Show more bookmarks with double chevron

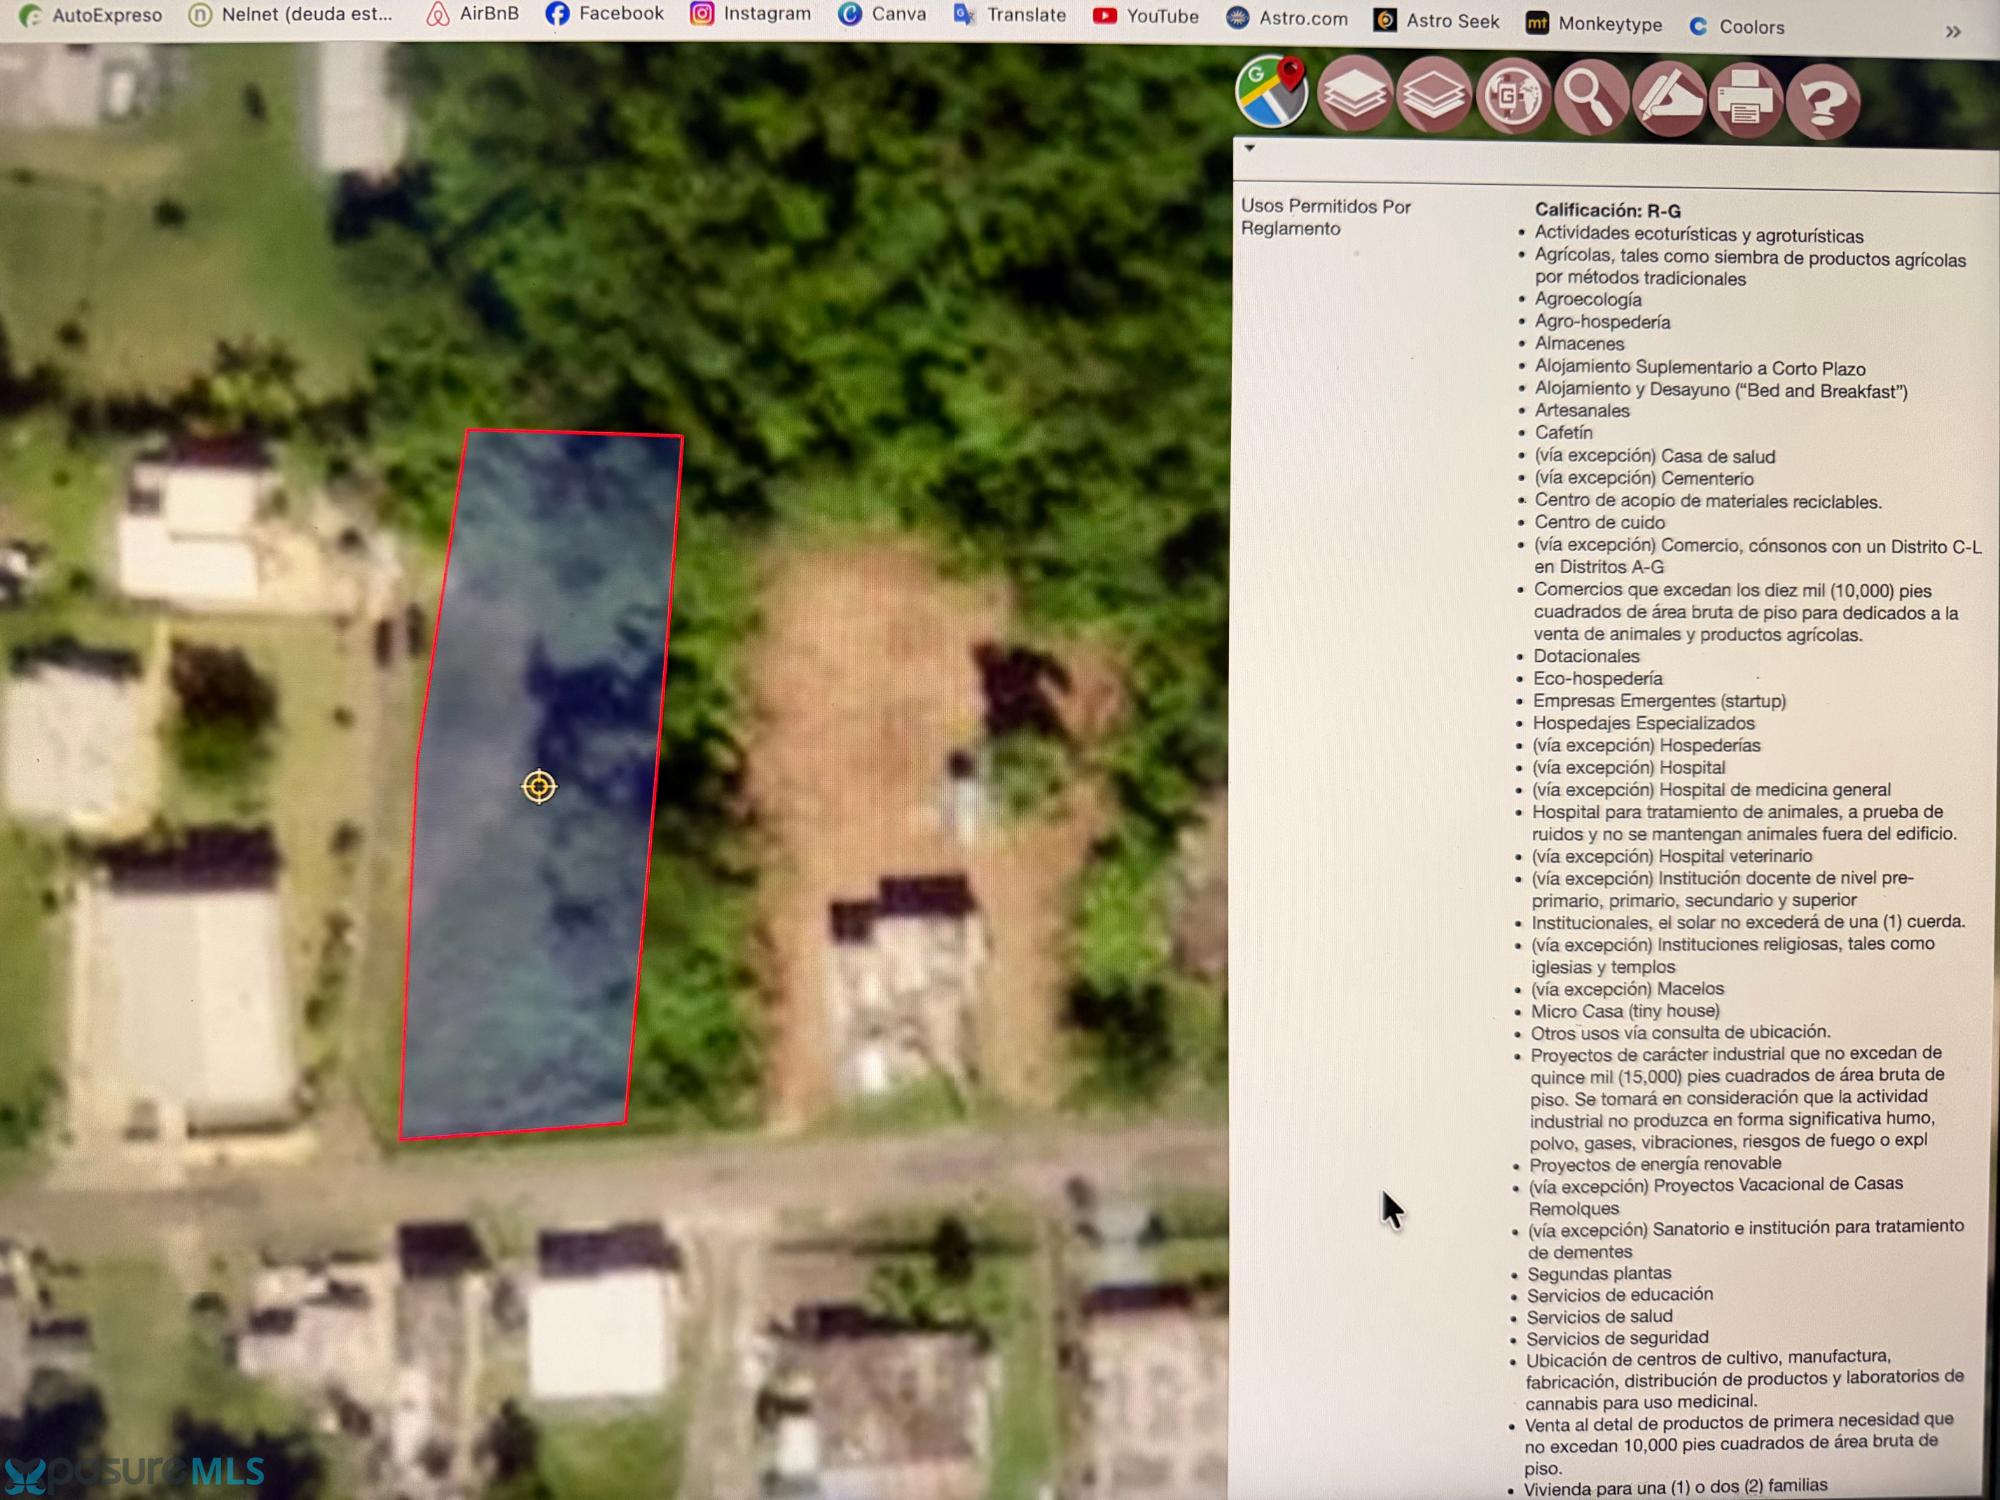click(1952, 32)
